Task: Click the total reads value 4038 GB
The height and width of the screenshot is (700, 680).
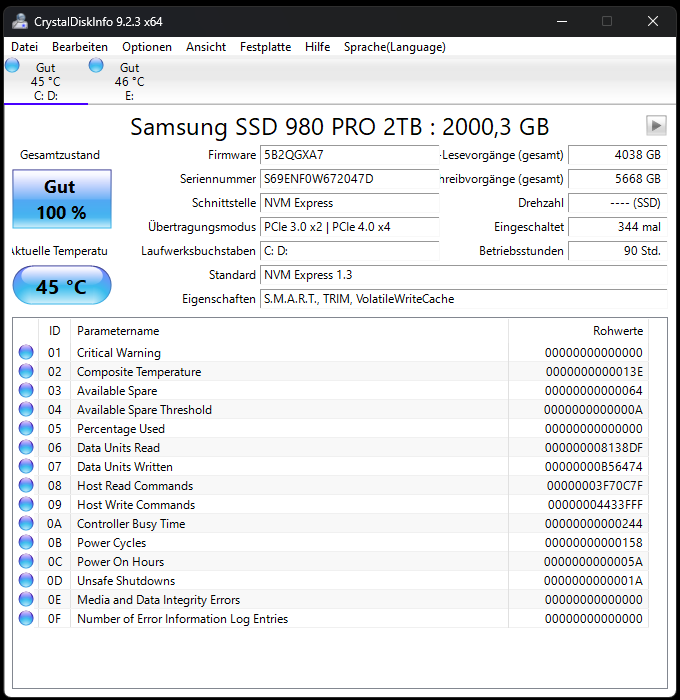Action: [x=617, y=155]
